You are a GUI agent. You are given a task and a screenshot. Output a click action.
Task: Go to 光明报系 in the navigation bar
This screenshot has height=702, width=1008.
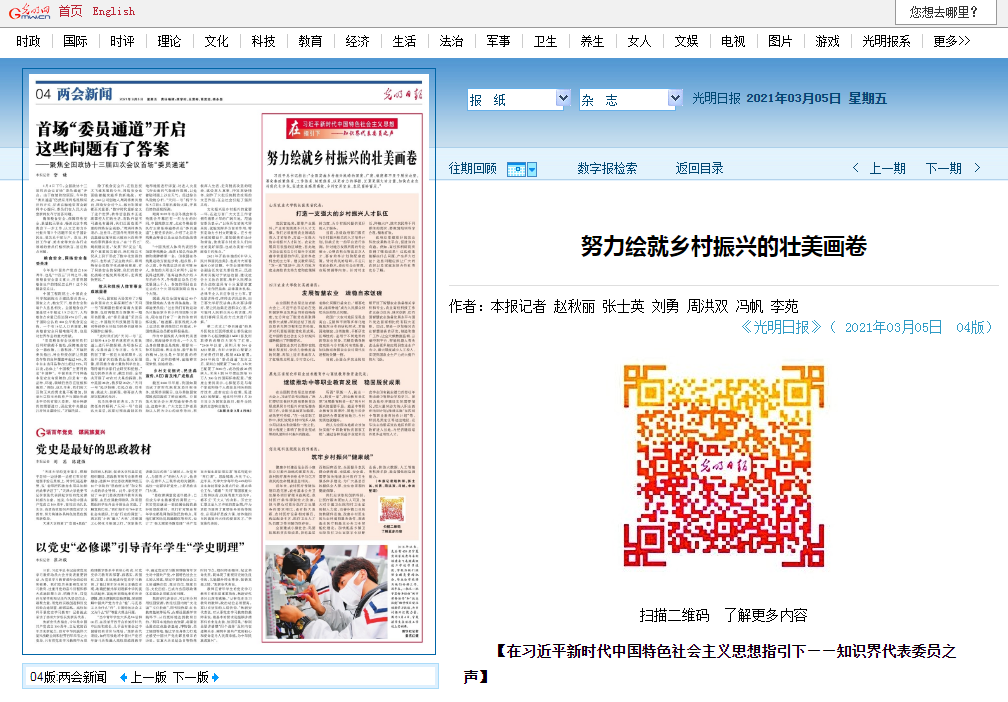[x=885, y=41]
